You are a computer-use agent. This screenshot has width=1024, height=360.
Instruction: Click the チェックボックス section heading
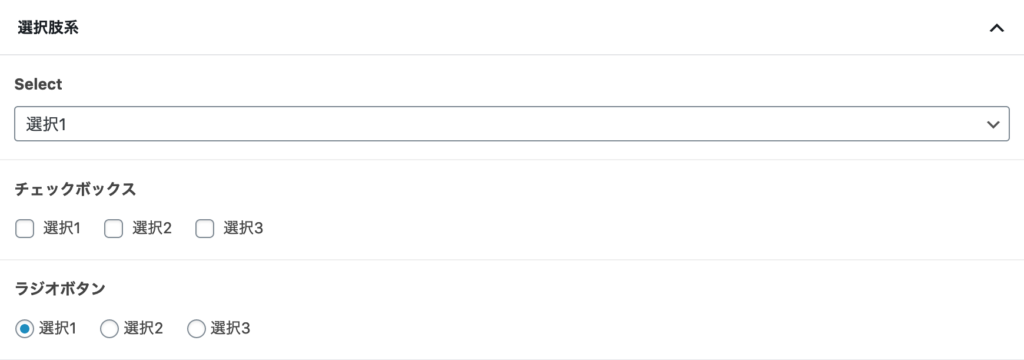coord(75,189)
